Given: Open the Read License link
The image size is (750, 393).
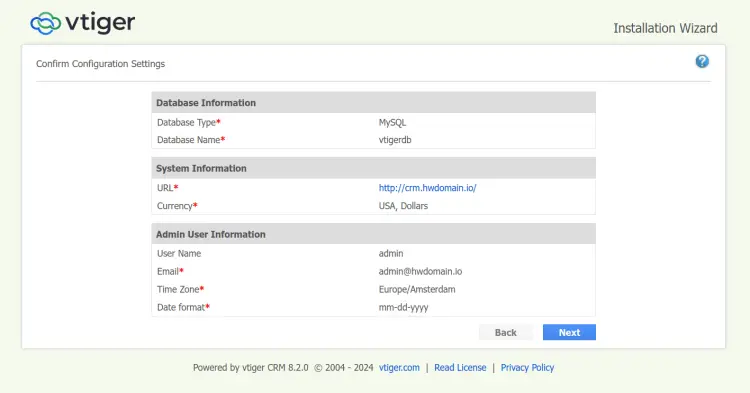Looking at the screenshot, I should 460,368.
